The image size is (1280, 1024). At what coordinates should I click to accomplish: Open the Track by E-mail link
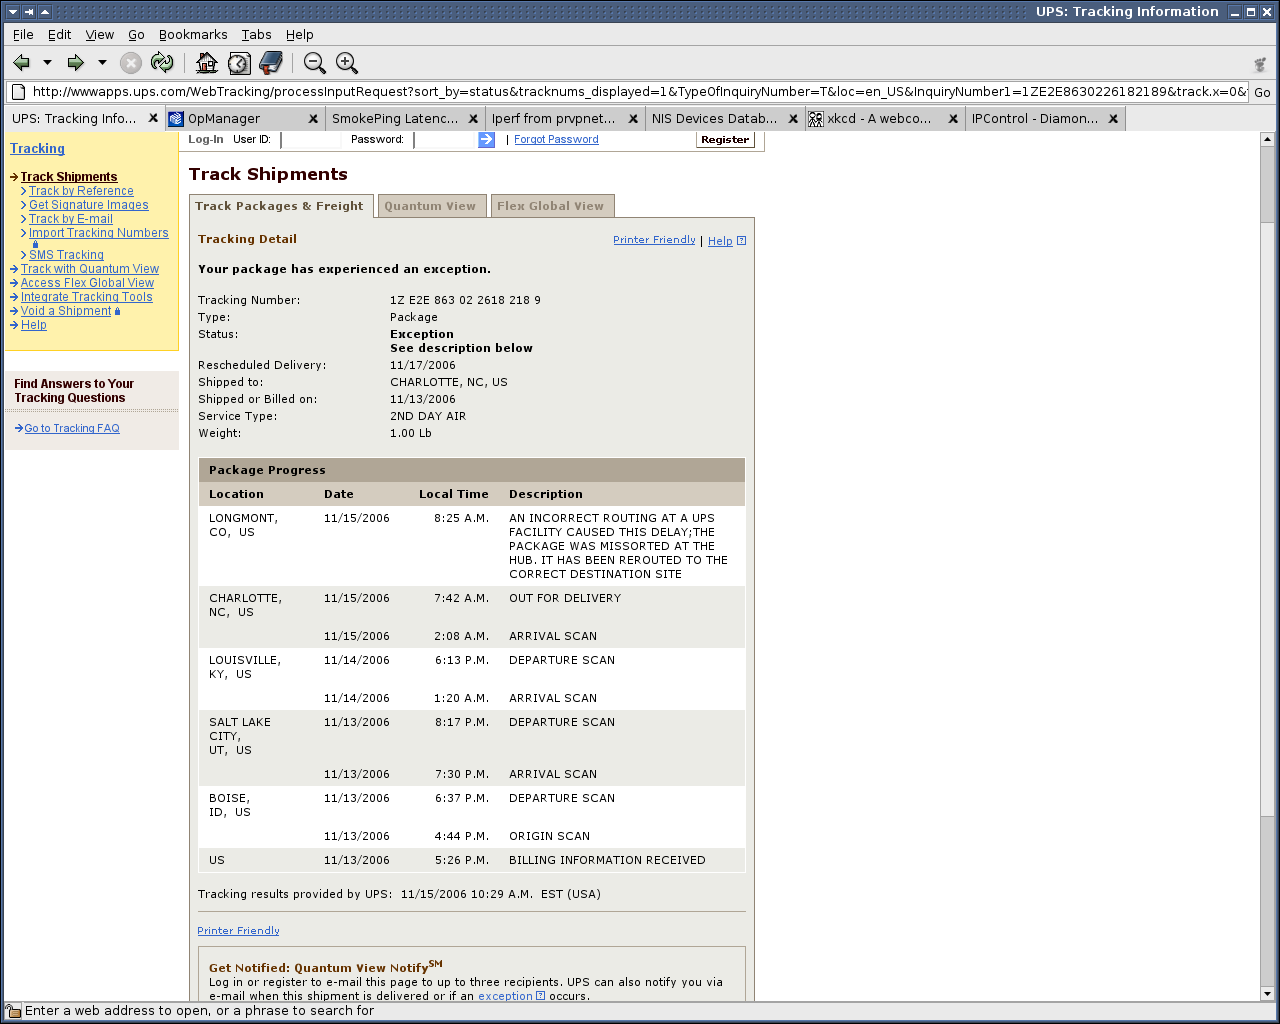point(71,219)
